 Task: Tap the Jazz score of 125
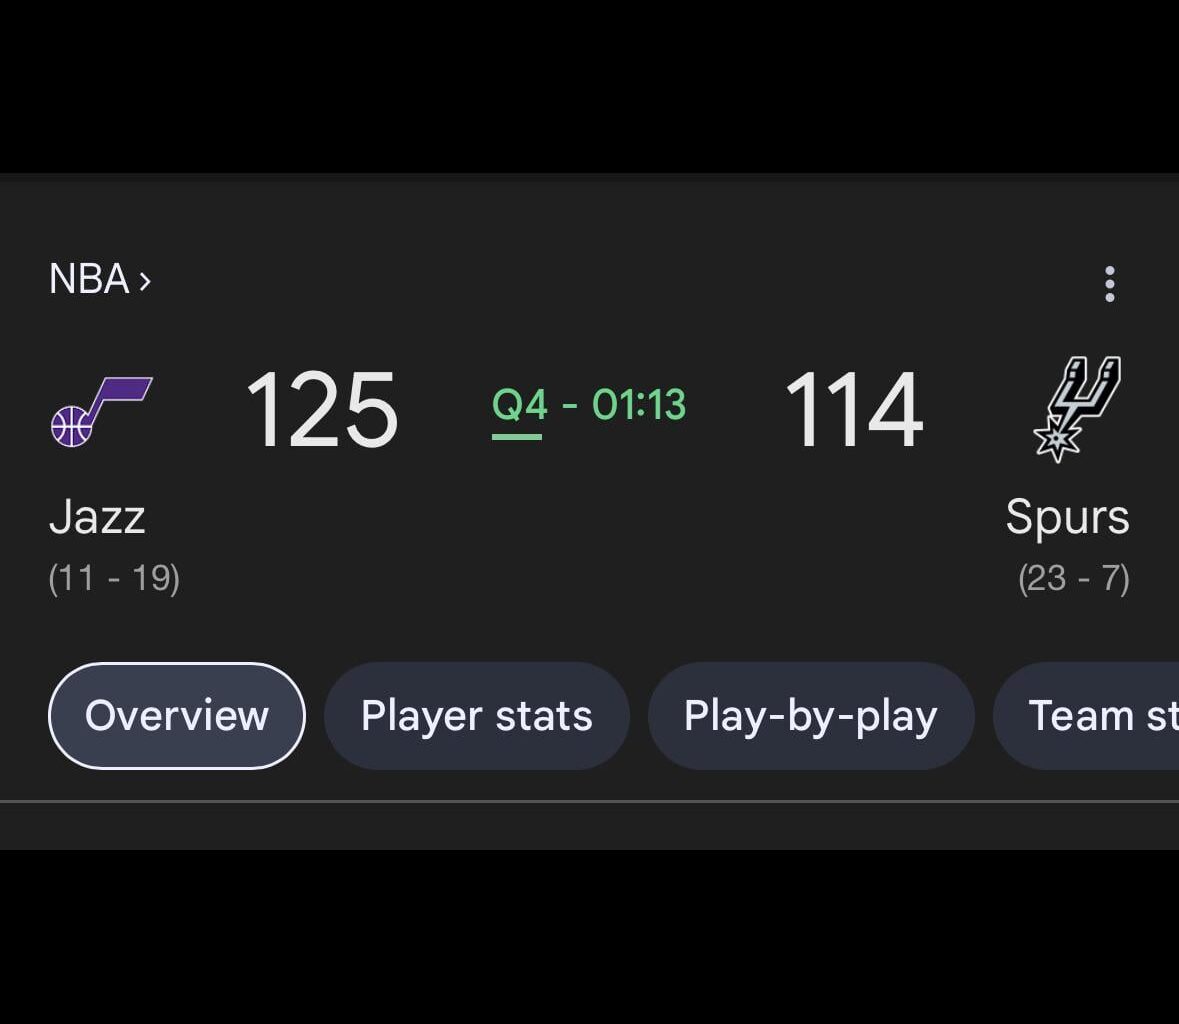321,410
